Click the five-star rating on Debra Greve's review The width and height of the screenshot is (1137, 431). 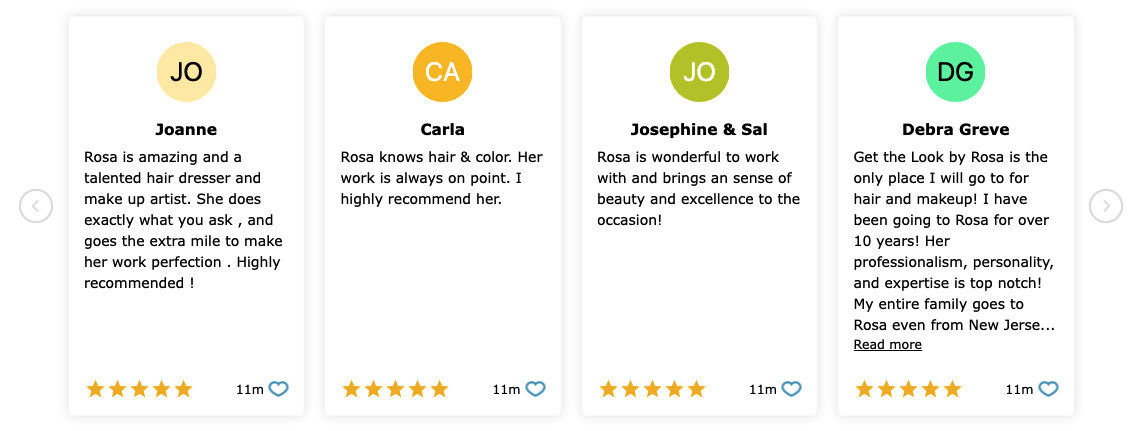pyautogui.click(x=909, y=390)
